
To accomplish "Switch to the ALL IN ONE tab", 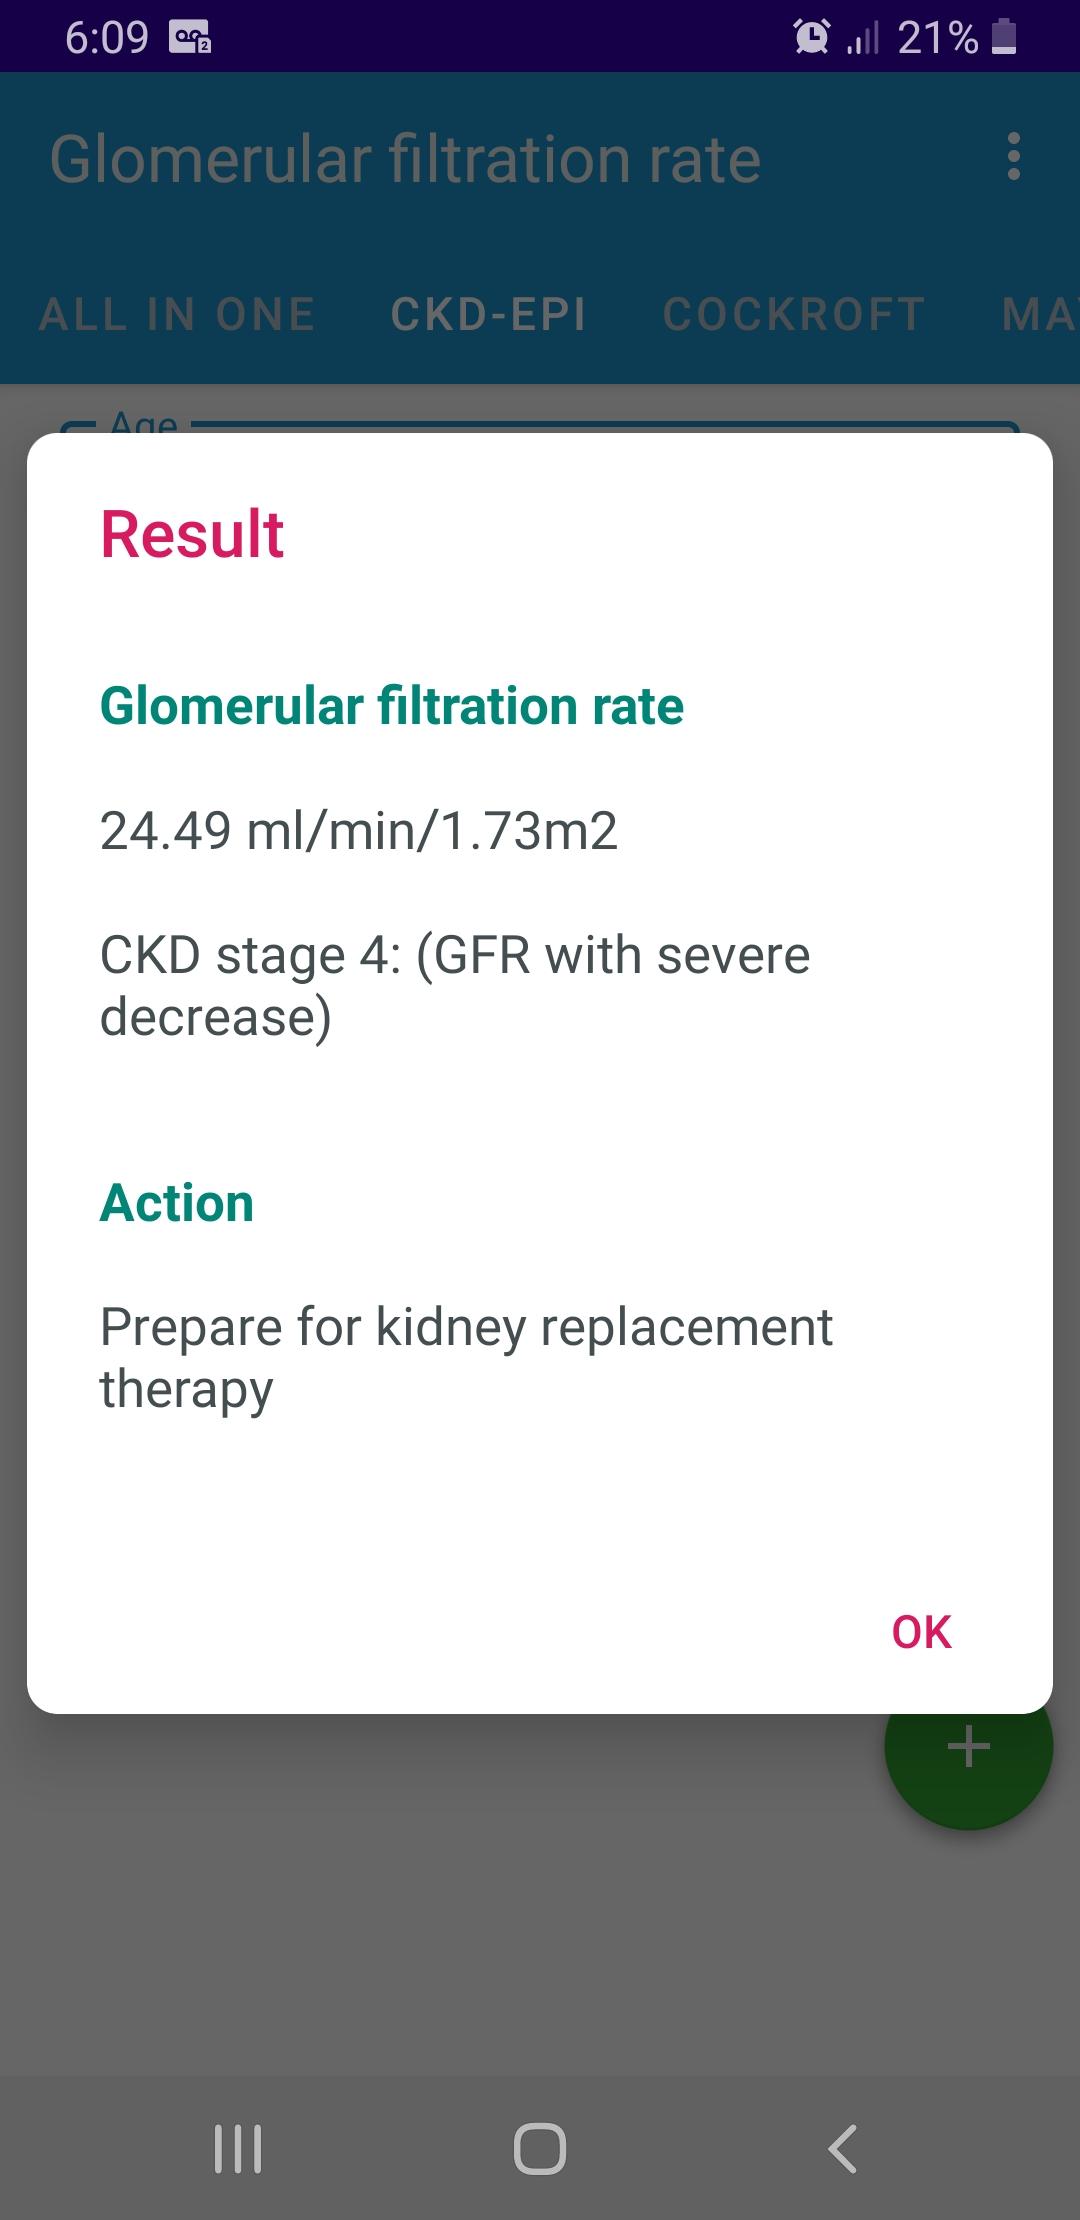I will pyautogui.click(x=177, y=314).
